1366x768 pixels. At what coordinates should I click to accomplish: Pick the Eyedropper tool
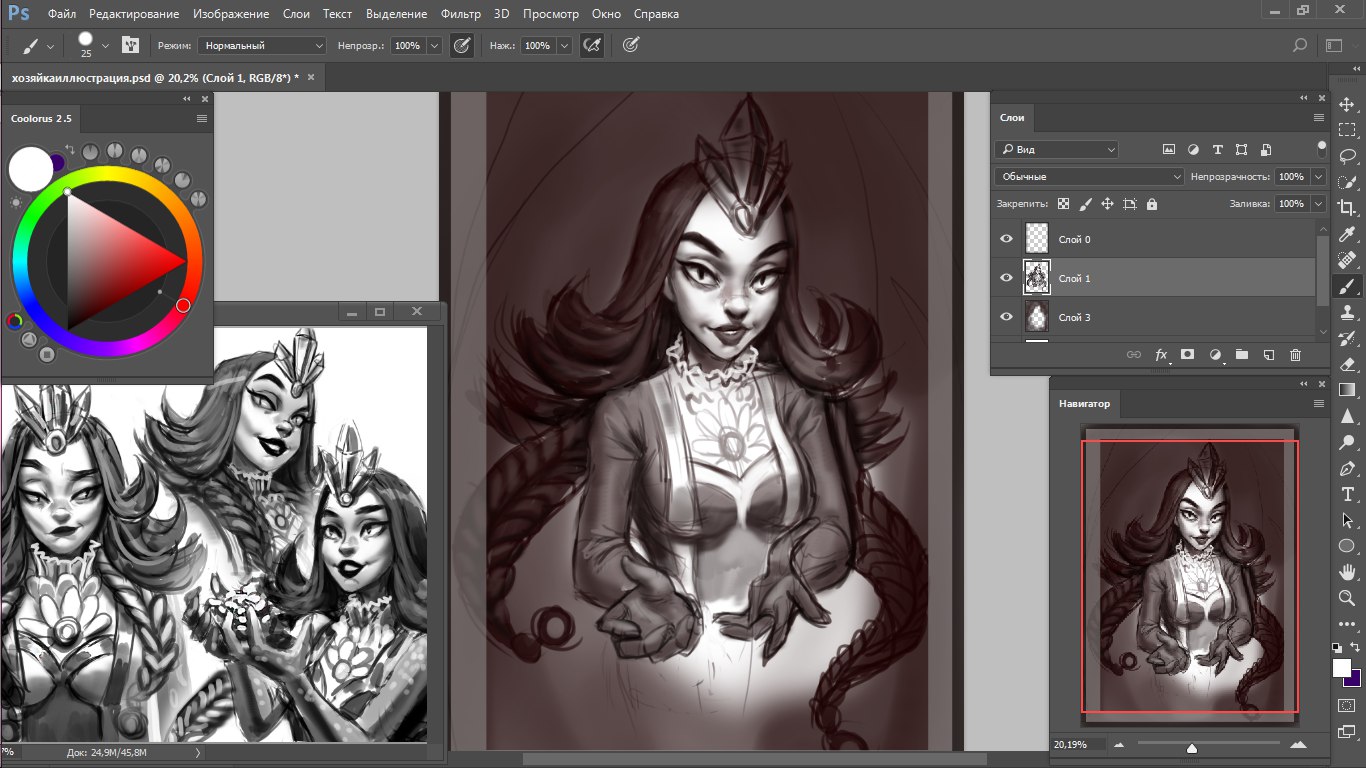click(1347, 234)
